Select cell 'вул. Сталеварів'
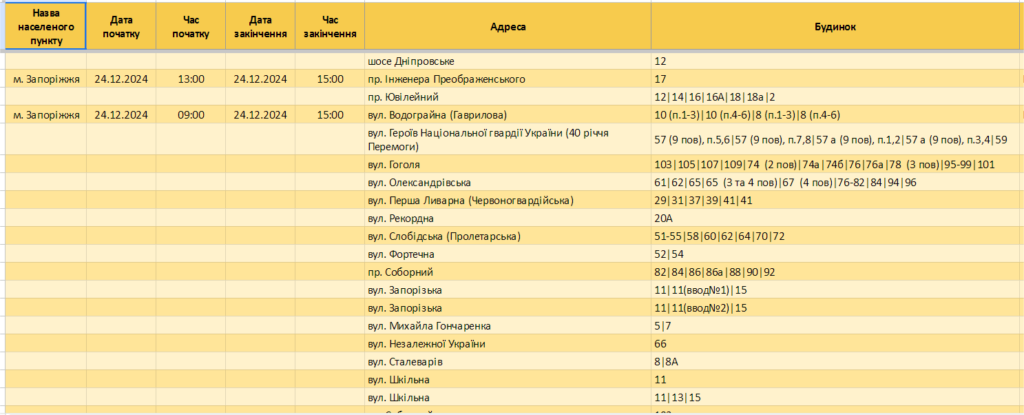 508,361
